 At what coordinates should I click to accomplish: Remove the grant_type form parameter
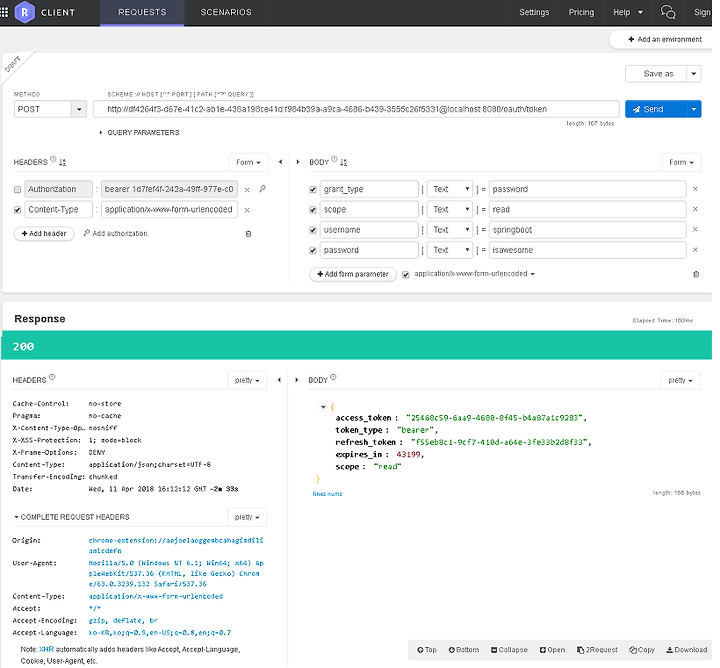point(695,189)
